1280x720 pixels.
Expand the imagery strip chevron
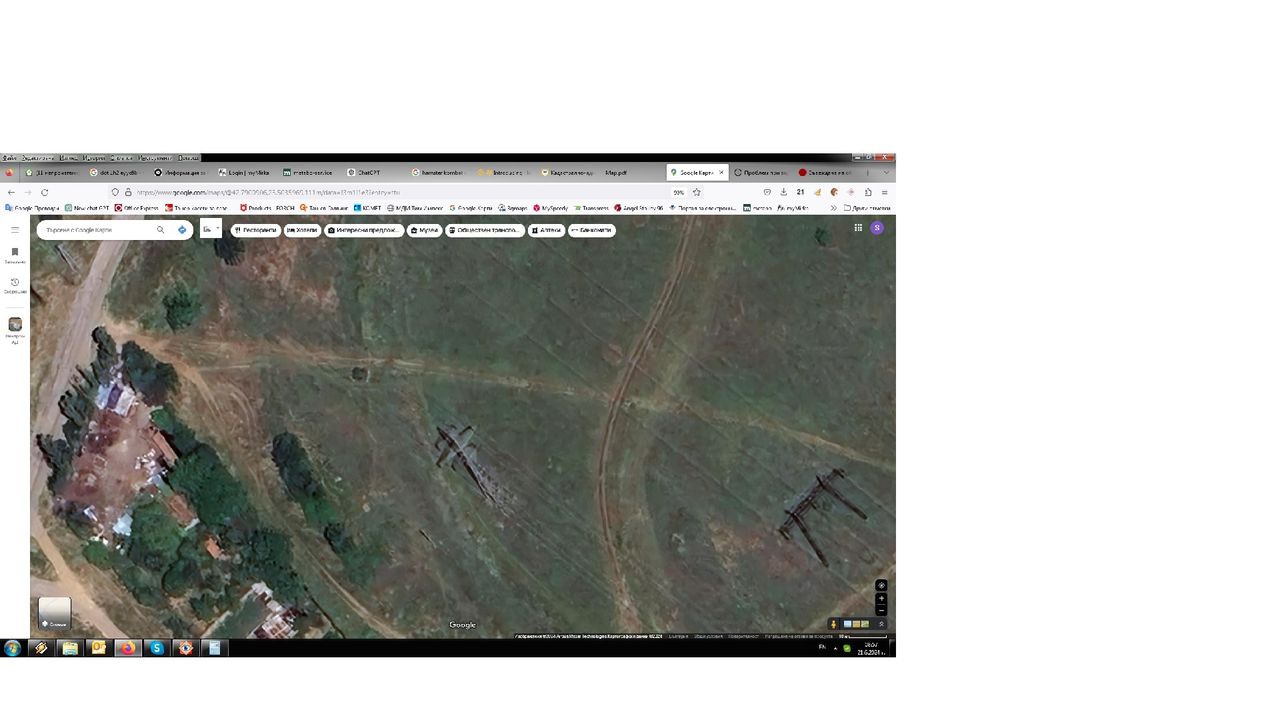(881, 624)
